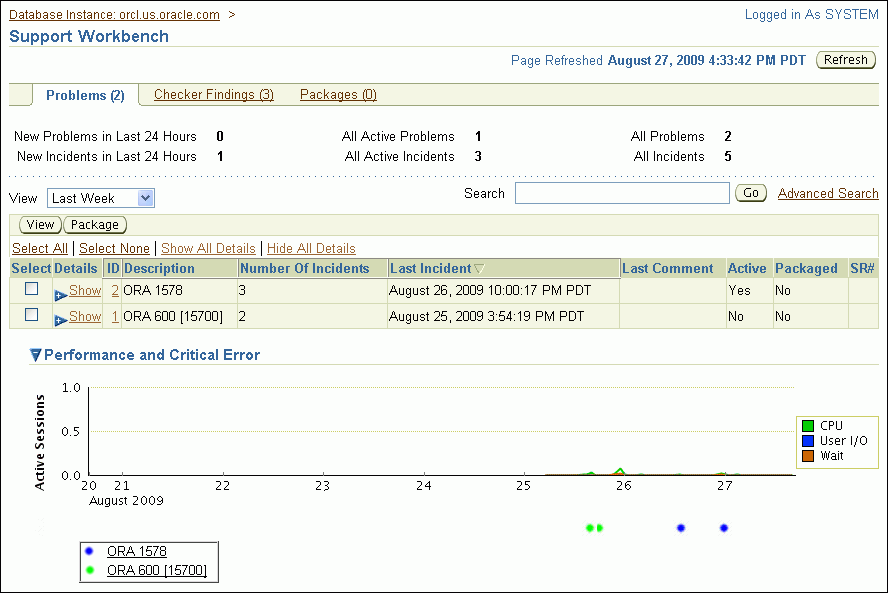Click the Show arrow icon for ORA 600
This screenshot has height=593, width=888.
tap(60, 319)
